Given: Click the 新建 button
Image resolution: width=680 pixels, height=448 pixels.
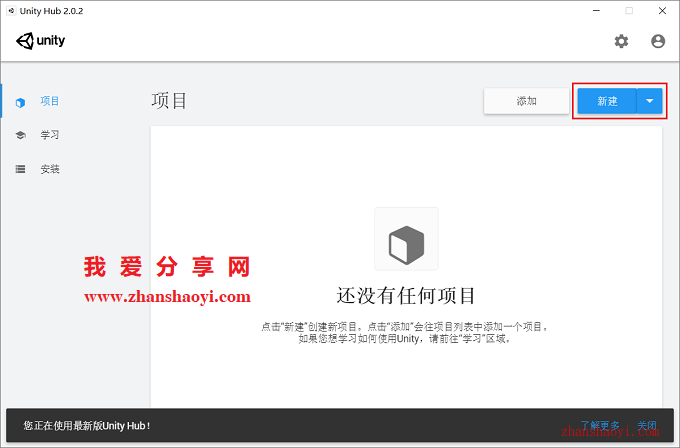Looking at the screenshot, I should (607, 101).
